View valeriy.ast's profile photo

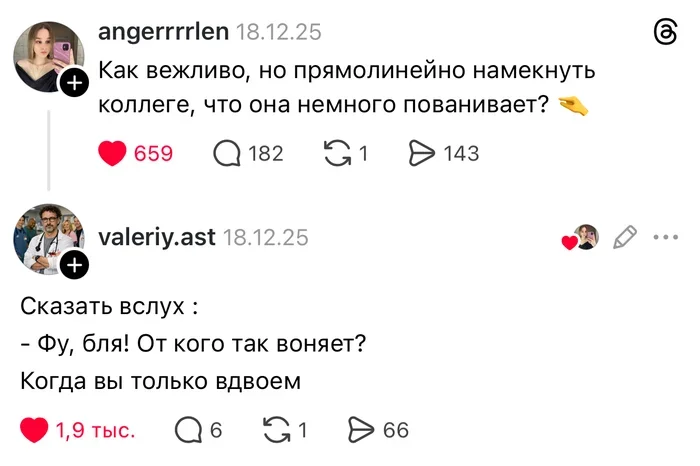point(45,238)
